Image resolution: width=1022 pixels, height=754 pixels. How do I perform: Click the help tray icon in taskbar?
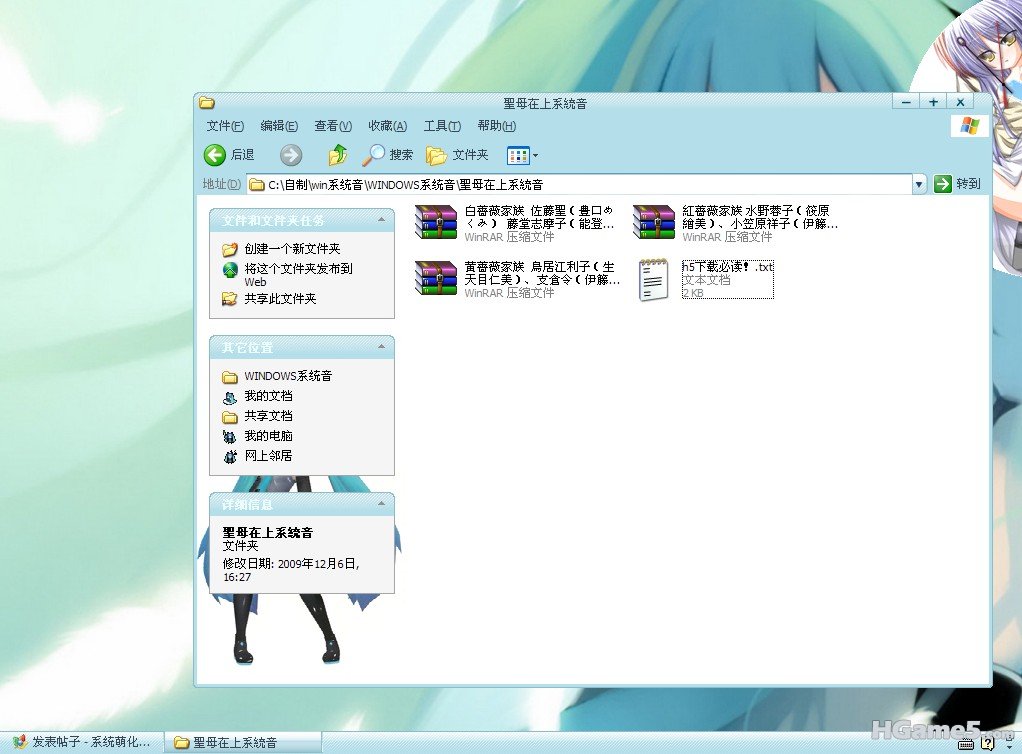click(987, 742)
